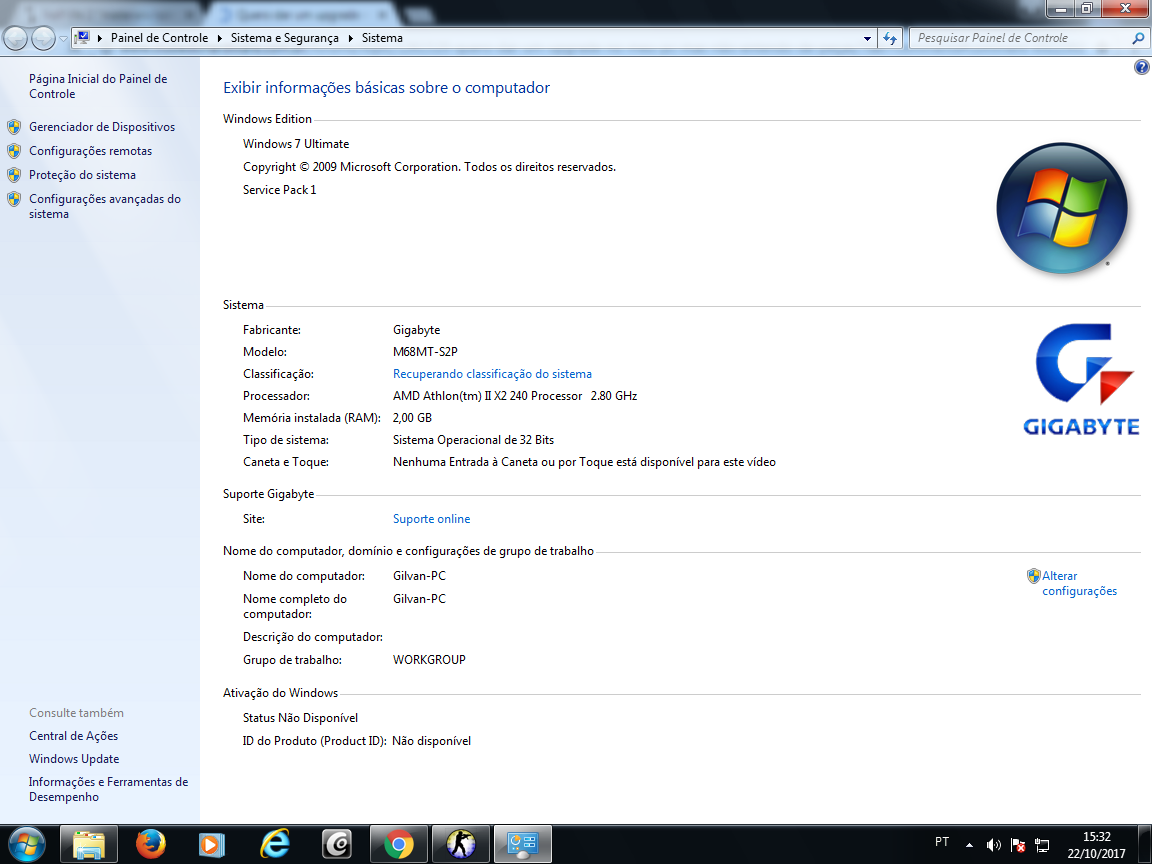This screenshot has width=1152, height=864.
Task: Open Windows Explorer from taskbar
Action: coord(88,844)
